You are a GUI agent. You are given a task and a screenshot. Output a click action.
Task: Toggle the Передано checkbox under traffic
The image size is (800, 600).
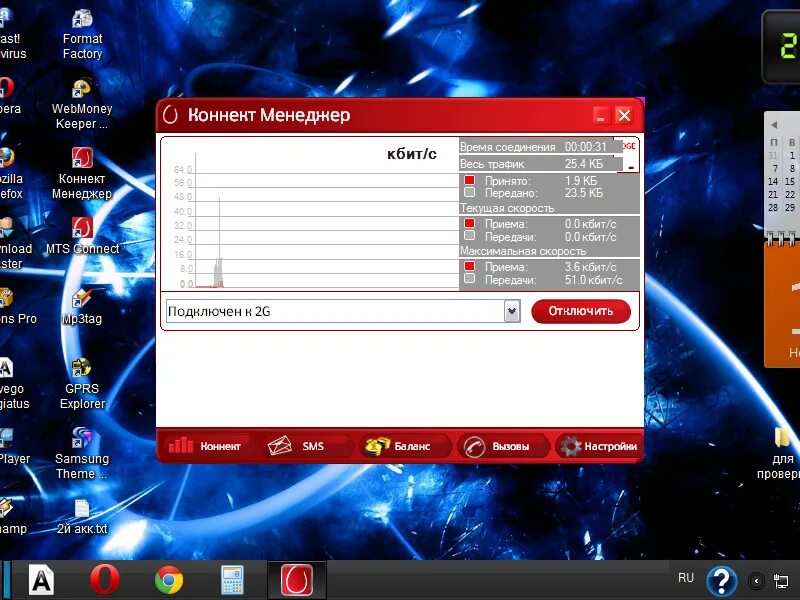coord(469,192)
